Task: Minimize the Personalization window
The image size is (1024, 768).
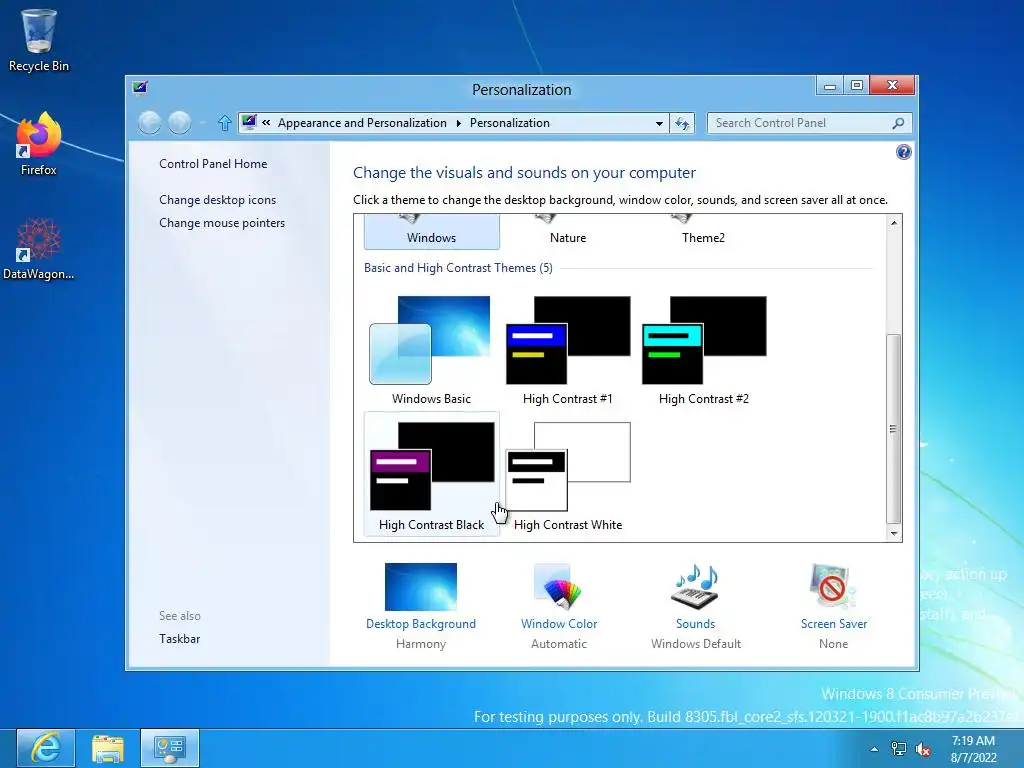Action: (x=829, y=86)
